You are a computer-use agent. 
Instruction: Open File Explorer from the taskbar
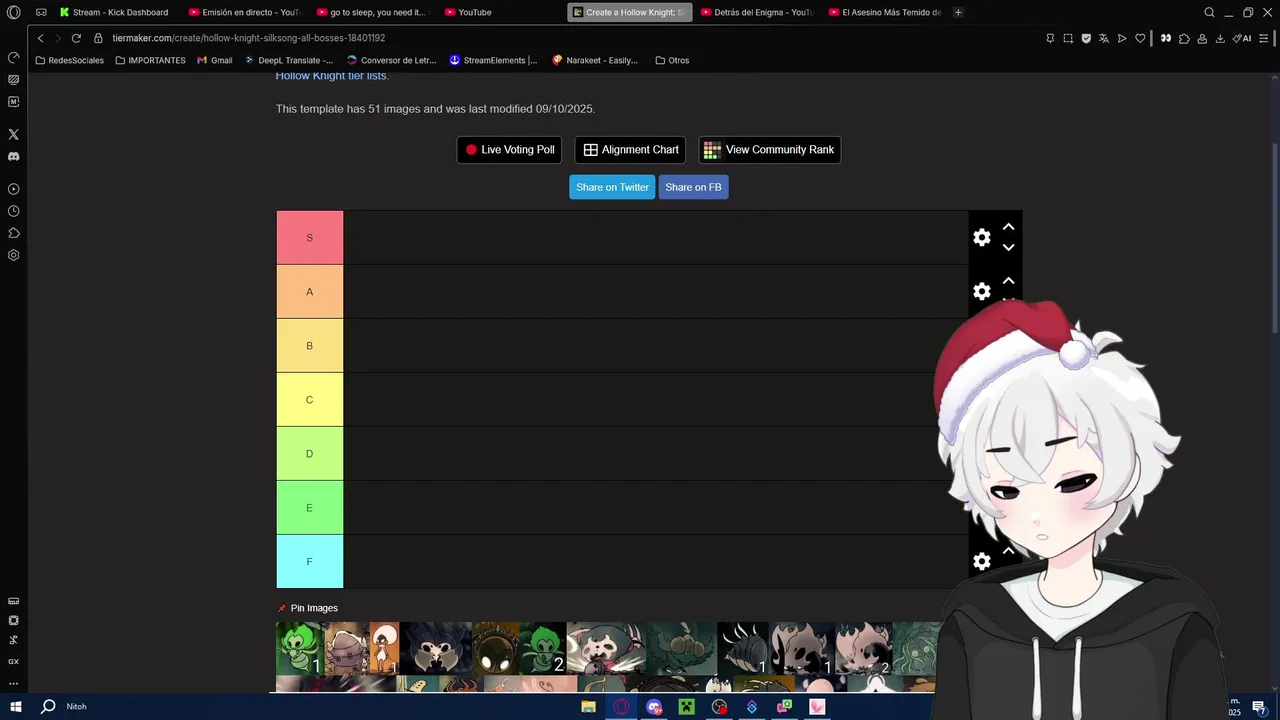tap(589, 707)
